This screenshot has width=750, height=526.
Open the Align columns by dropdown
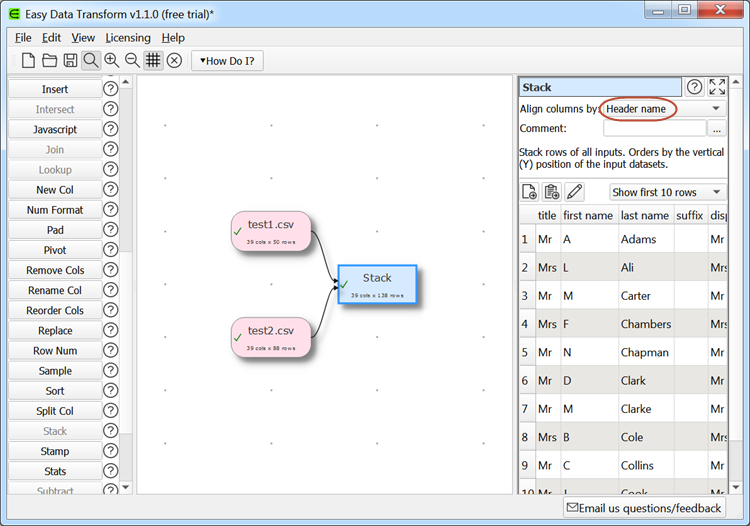(x=663, y=108)
